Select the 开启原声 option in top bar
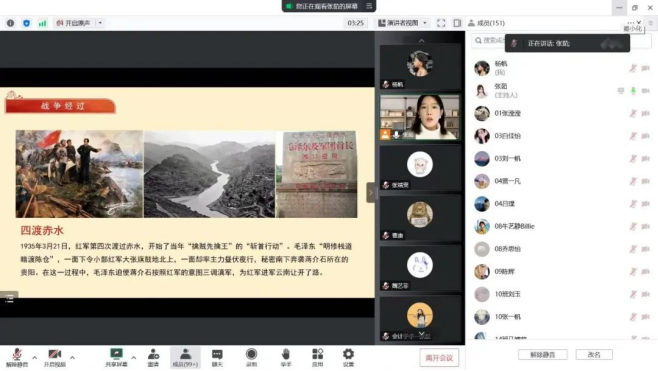Image resolution: width=658 pixels, height=371 pixels. pos(73,23)
